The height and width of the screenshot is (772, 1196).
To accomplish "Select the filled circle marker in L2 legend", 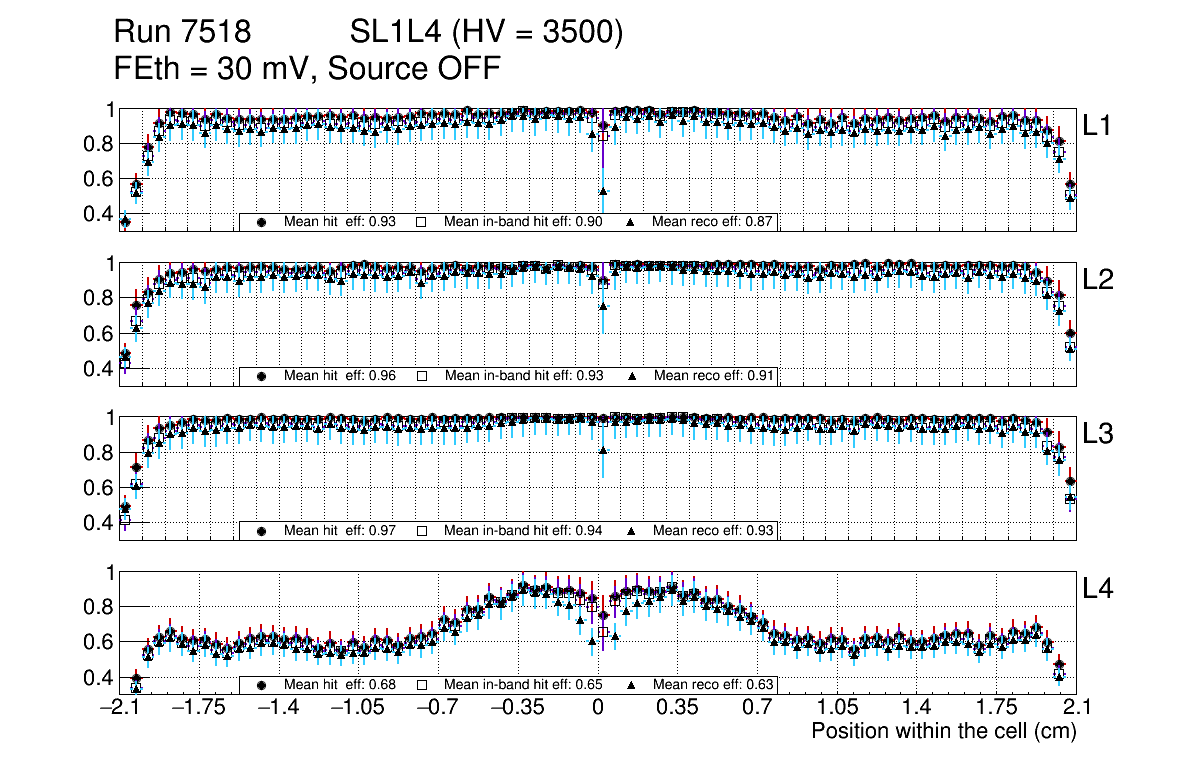I will click(262, 376).
